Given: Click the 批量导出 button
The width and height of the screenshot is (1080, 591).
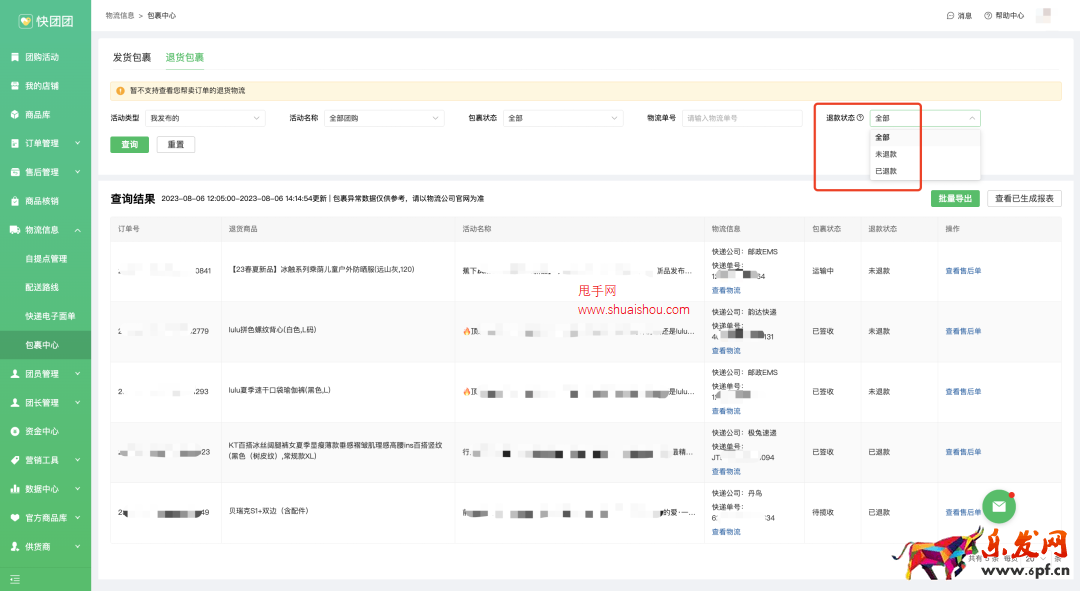Looking at the screenshot, I should point(955,199).
